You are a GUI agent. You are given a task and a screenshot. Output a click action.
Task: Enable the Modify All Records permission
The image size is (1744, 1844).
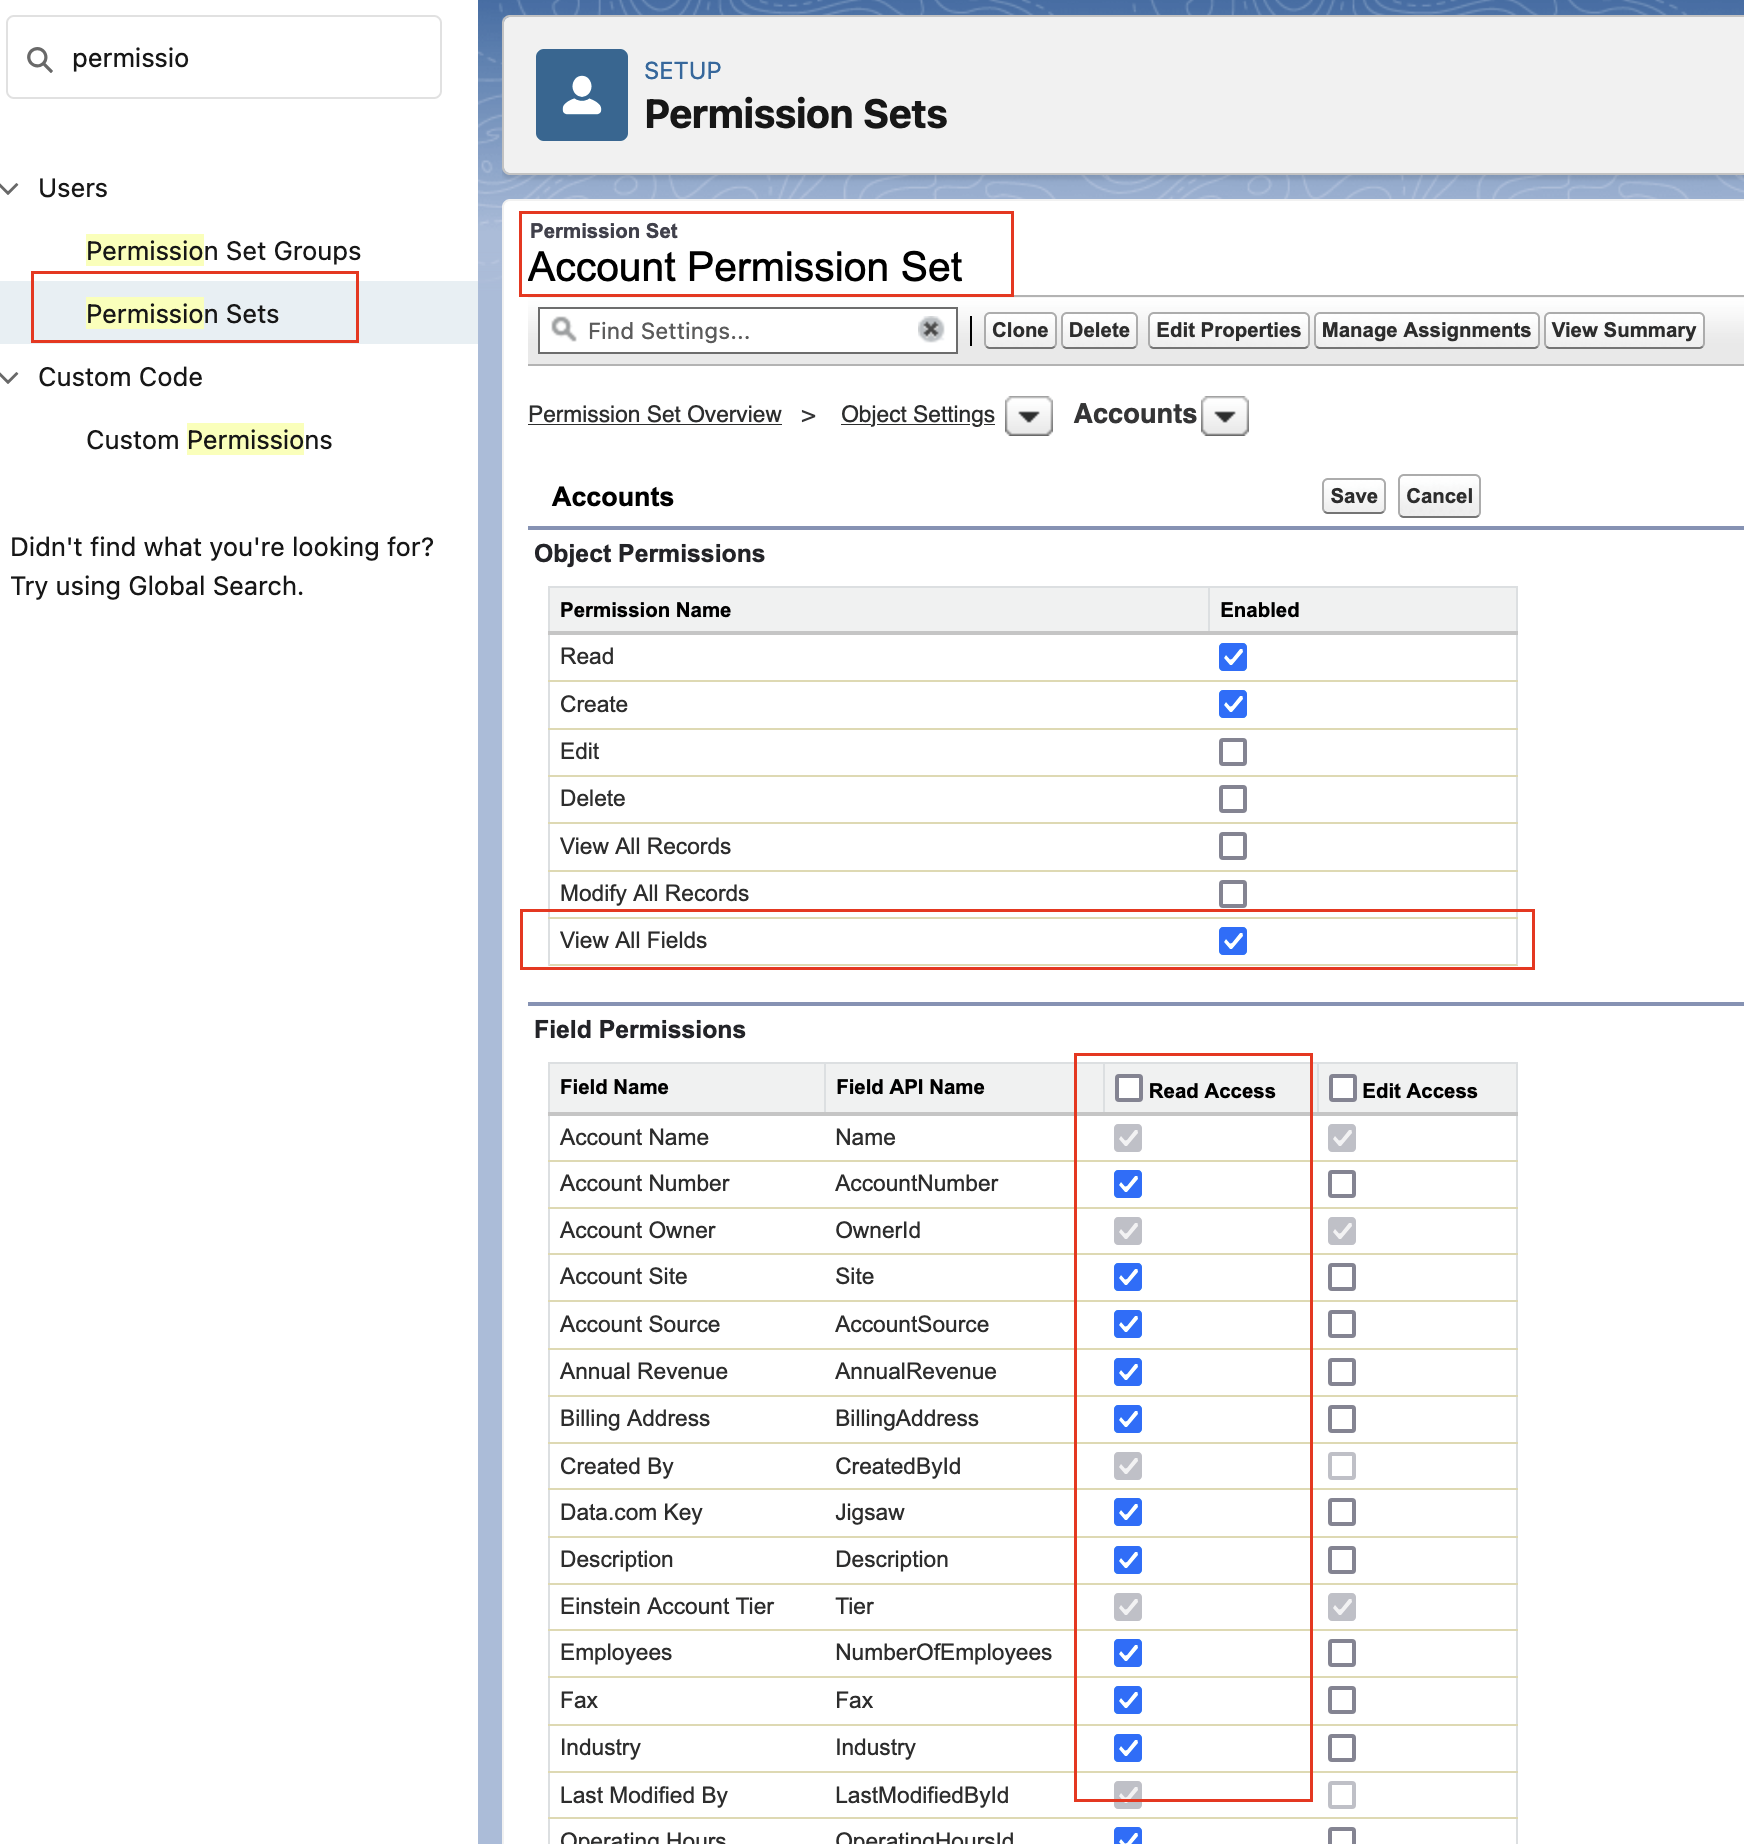[1233, 893]
